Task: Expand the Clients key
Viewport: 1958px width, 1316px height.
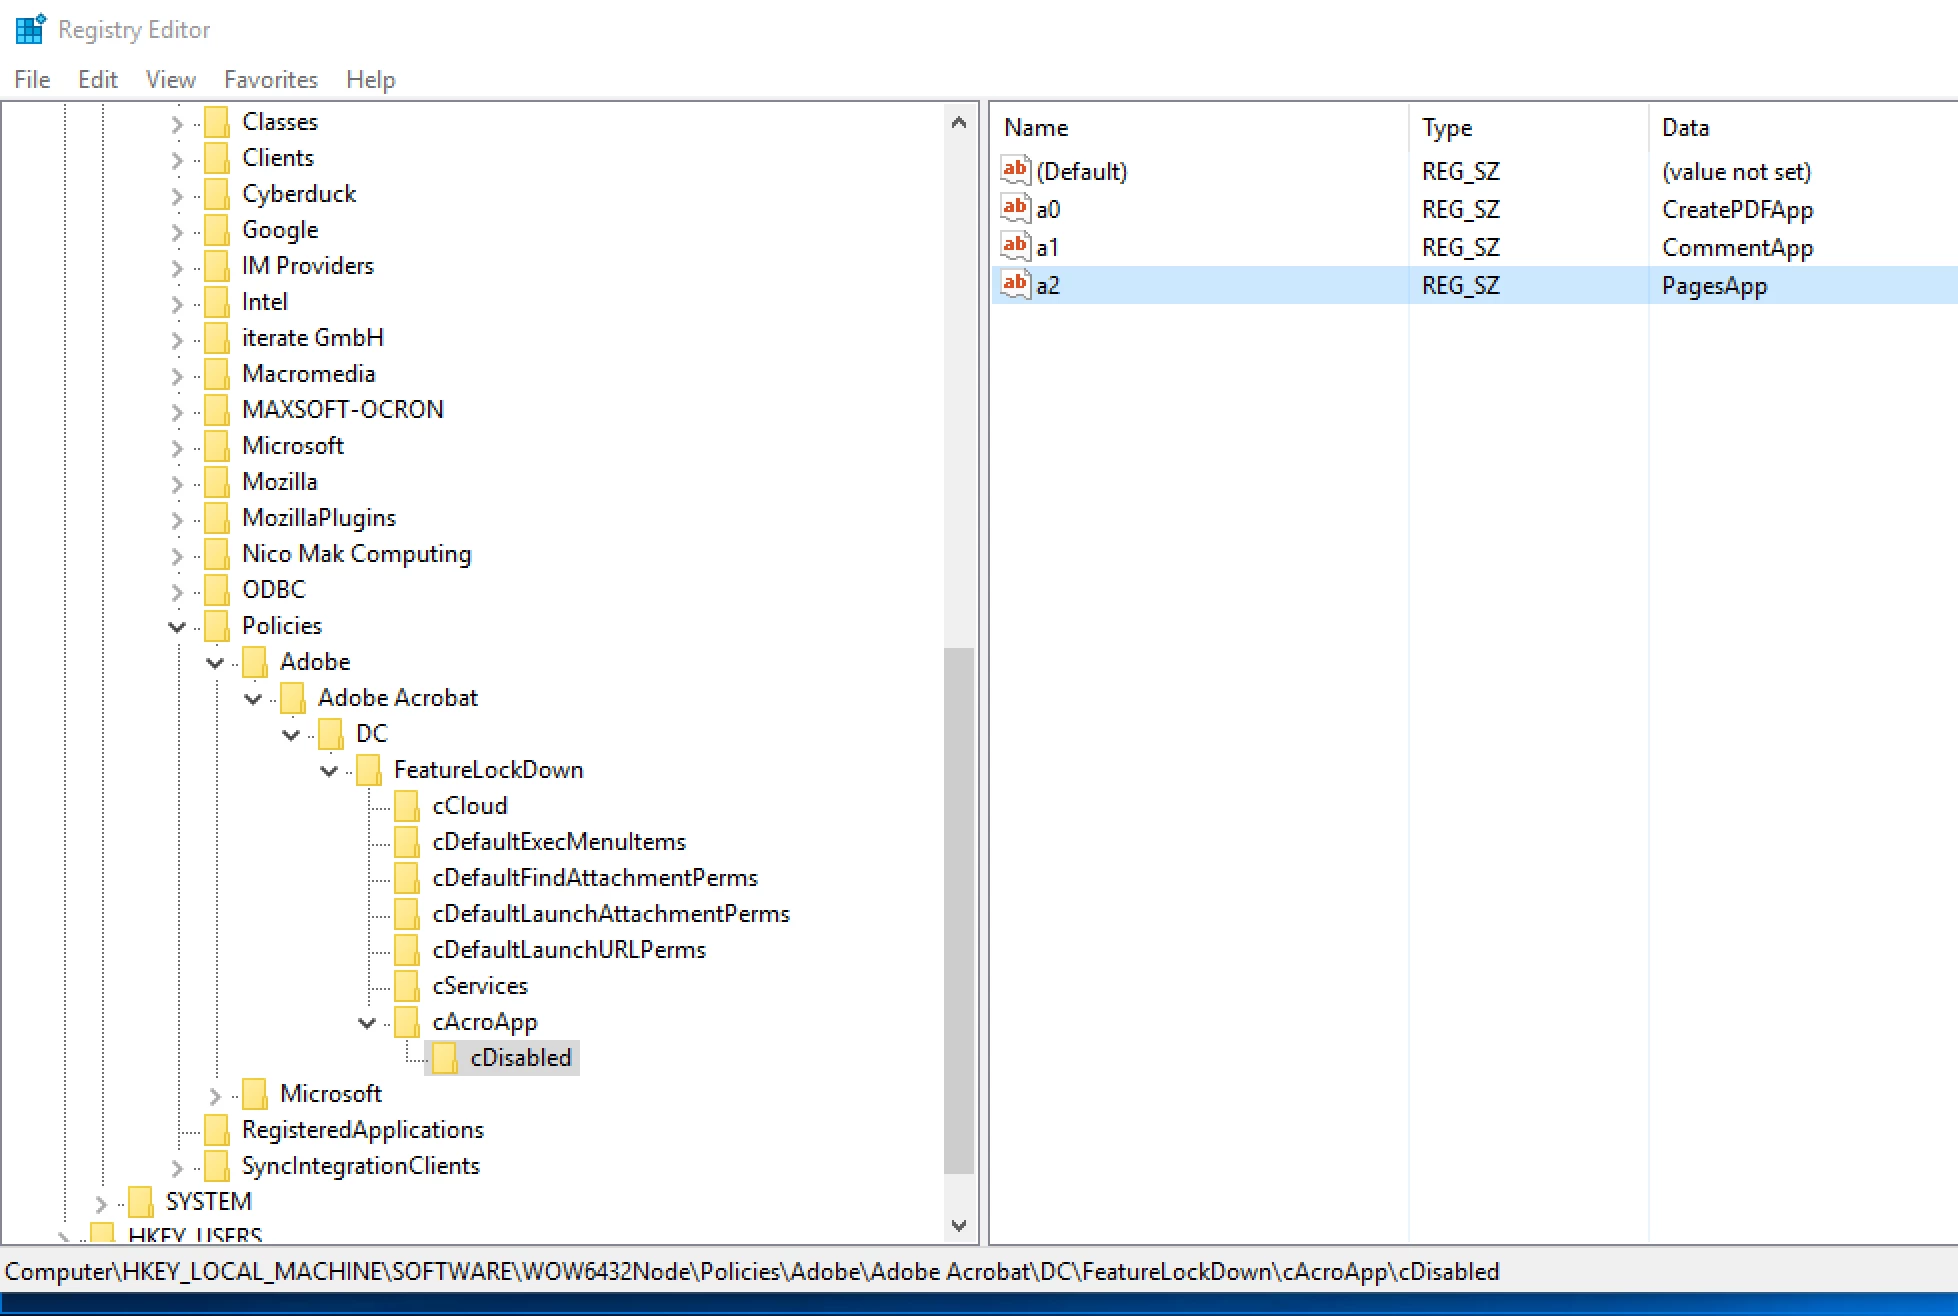Action: (177, 159)
